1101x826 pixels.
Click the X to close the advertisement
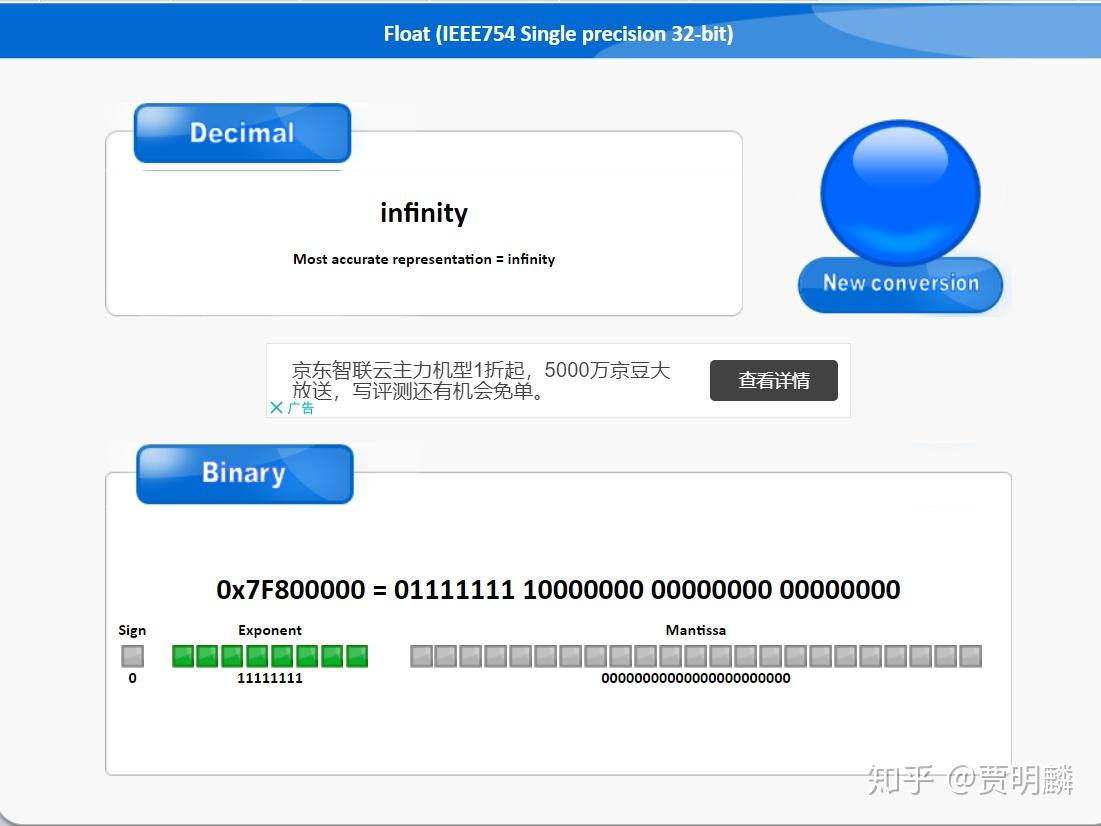(x=277, y=407)
